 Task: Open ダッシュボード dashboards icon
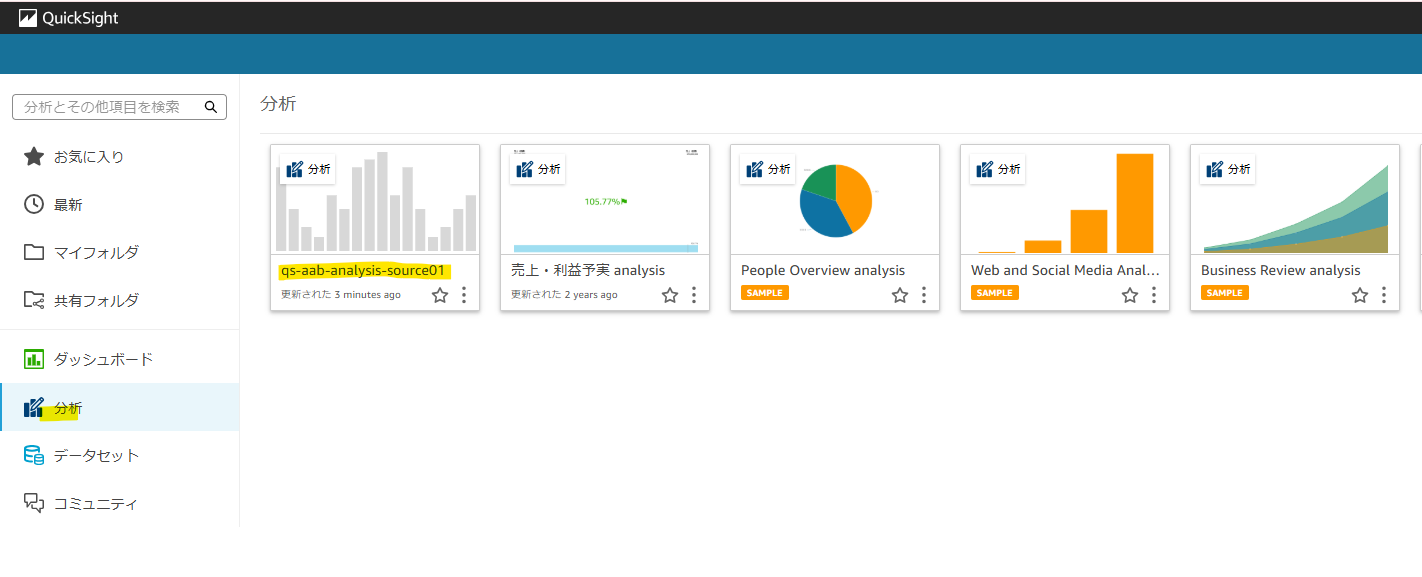[34, 359]
